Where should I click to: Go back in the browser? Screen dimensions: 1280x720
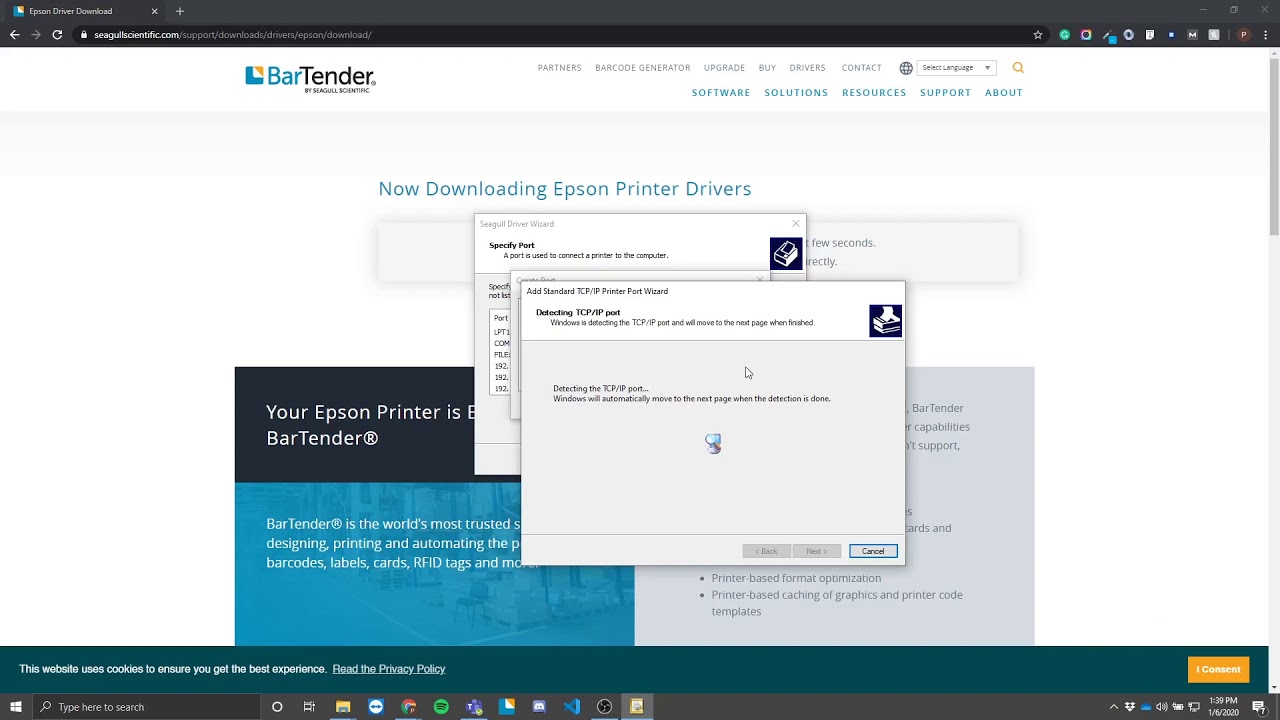14,35
